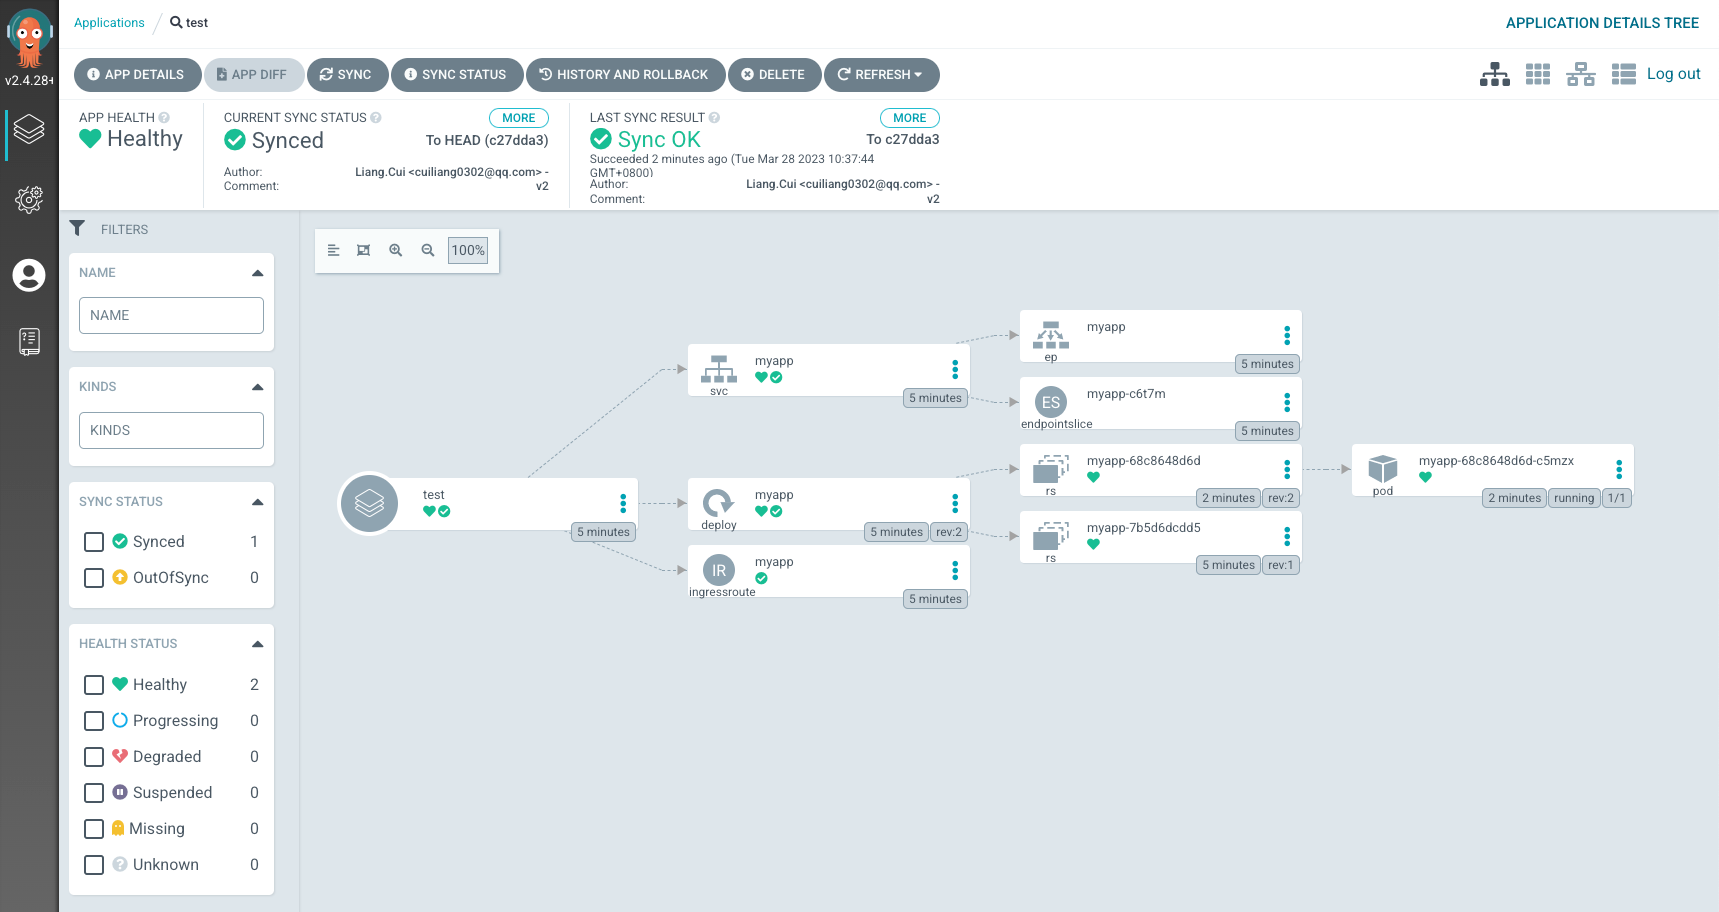The image size is (1719, 912).
Task: Click the zoom in magnifier icon
Action: (x=396, y=251)
